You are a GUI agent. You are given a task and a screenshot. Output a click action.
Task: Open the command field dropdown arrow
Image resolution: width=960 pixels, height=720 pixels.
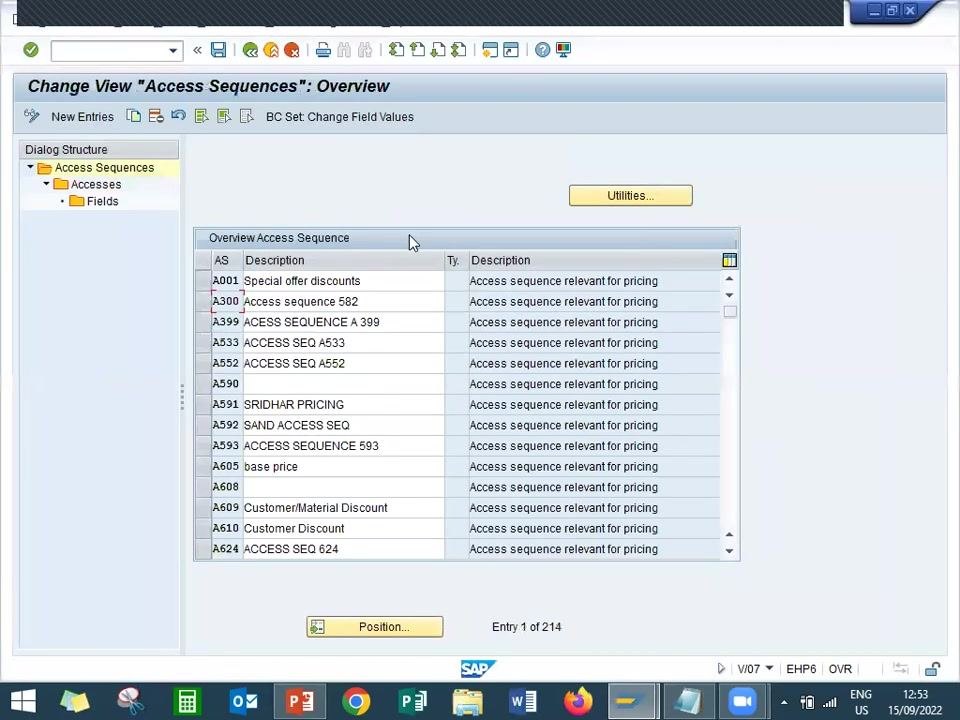tap(173, 51)
